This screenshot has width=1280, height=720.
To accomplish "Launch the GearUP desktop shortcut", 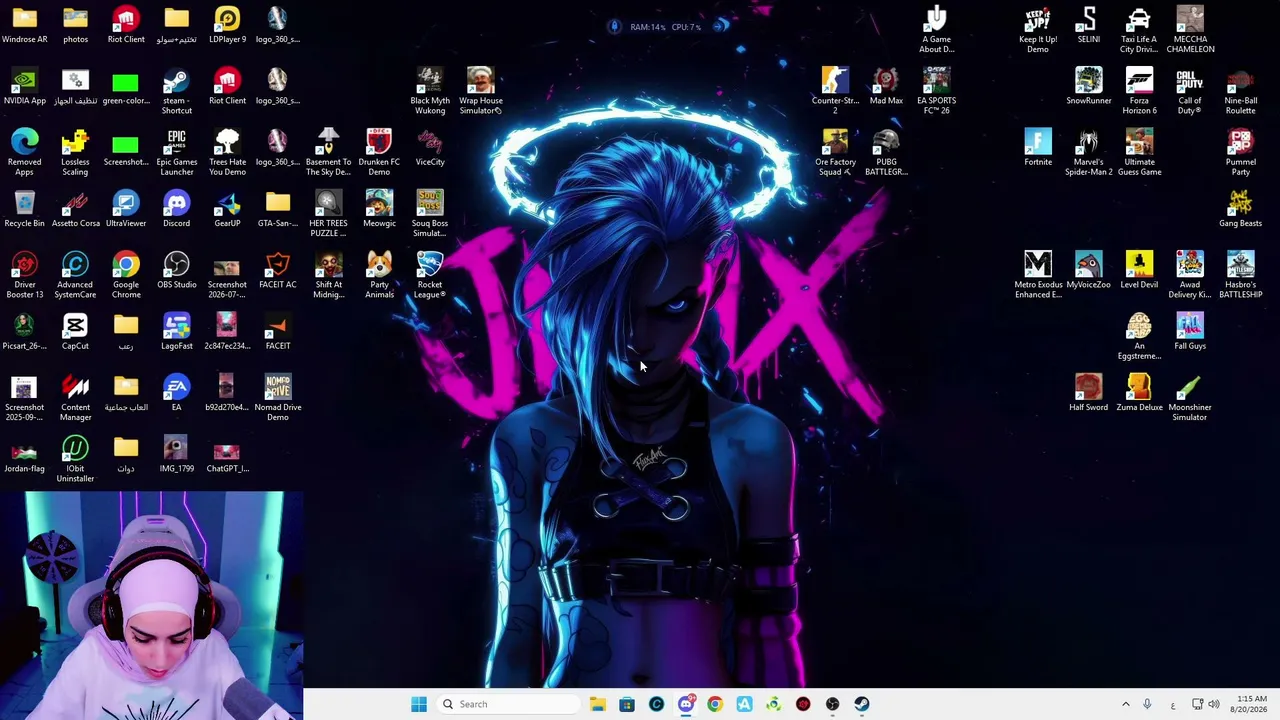I will click(227, 209).
